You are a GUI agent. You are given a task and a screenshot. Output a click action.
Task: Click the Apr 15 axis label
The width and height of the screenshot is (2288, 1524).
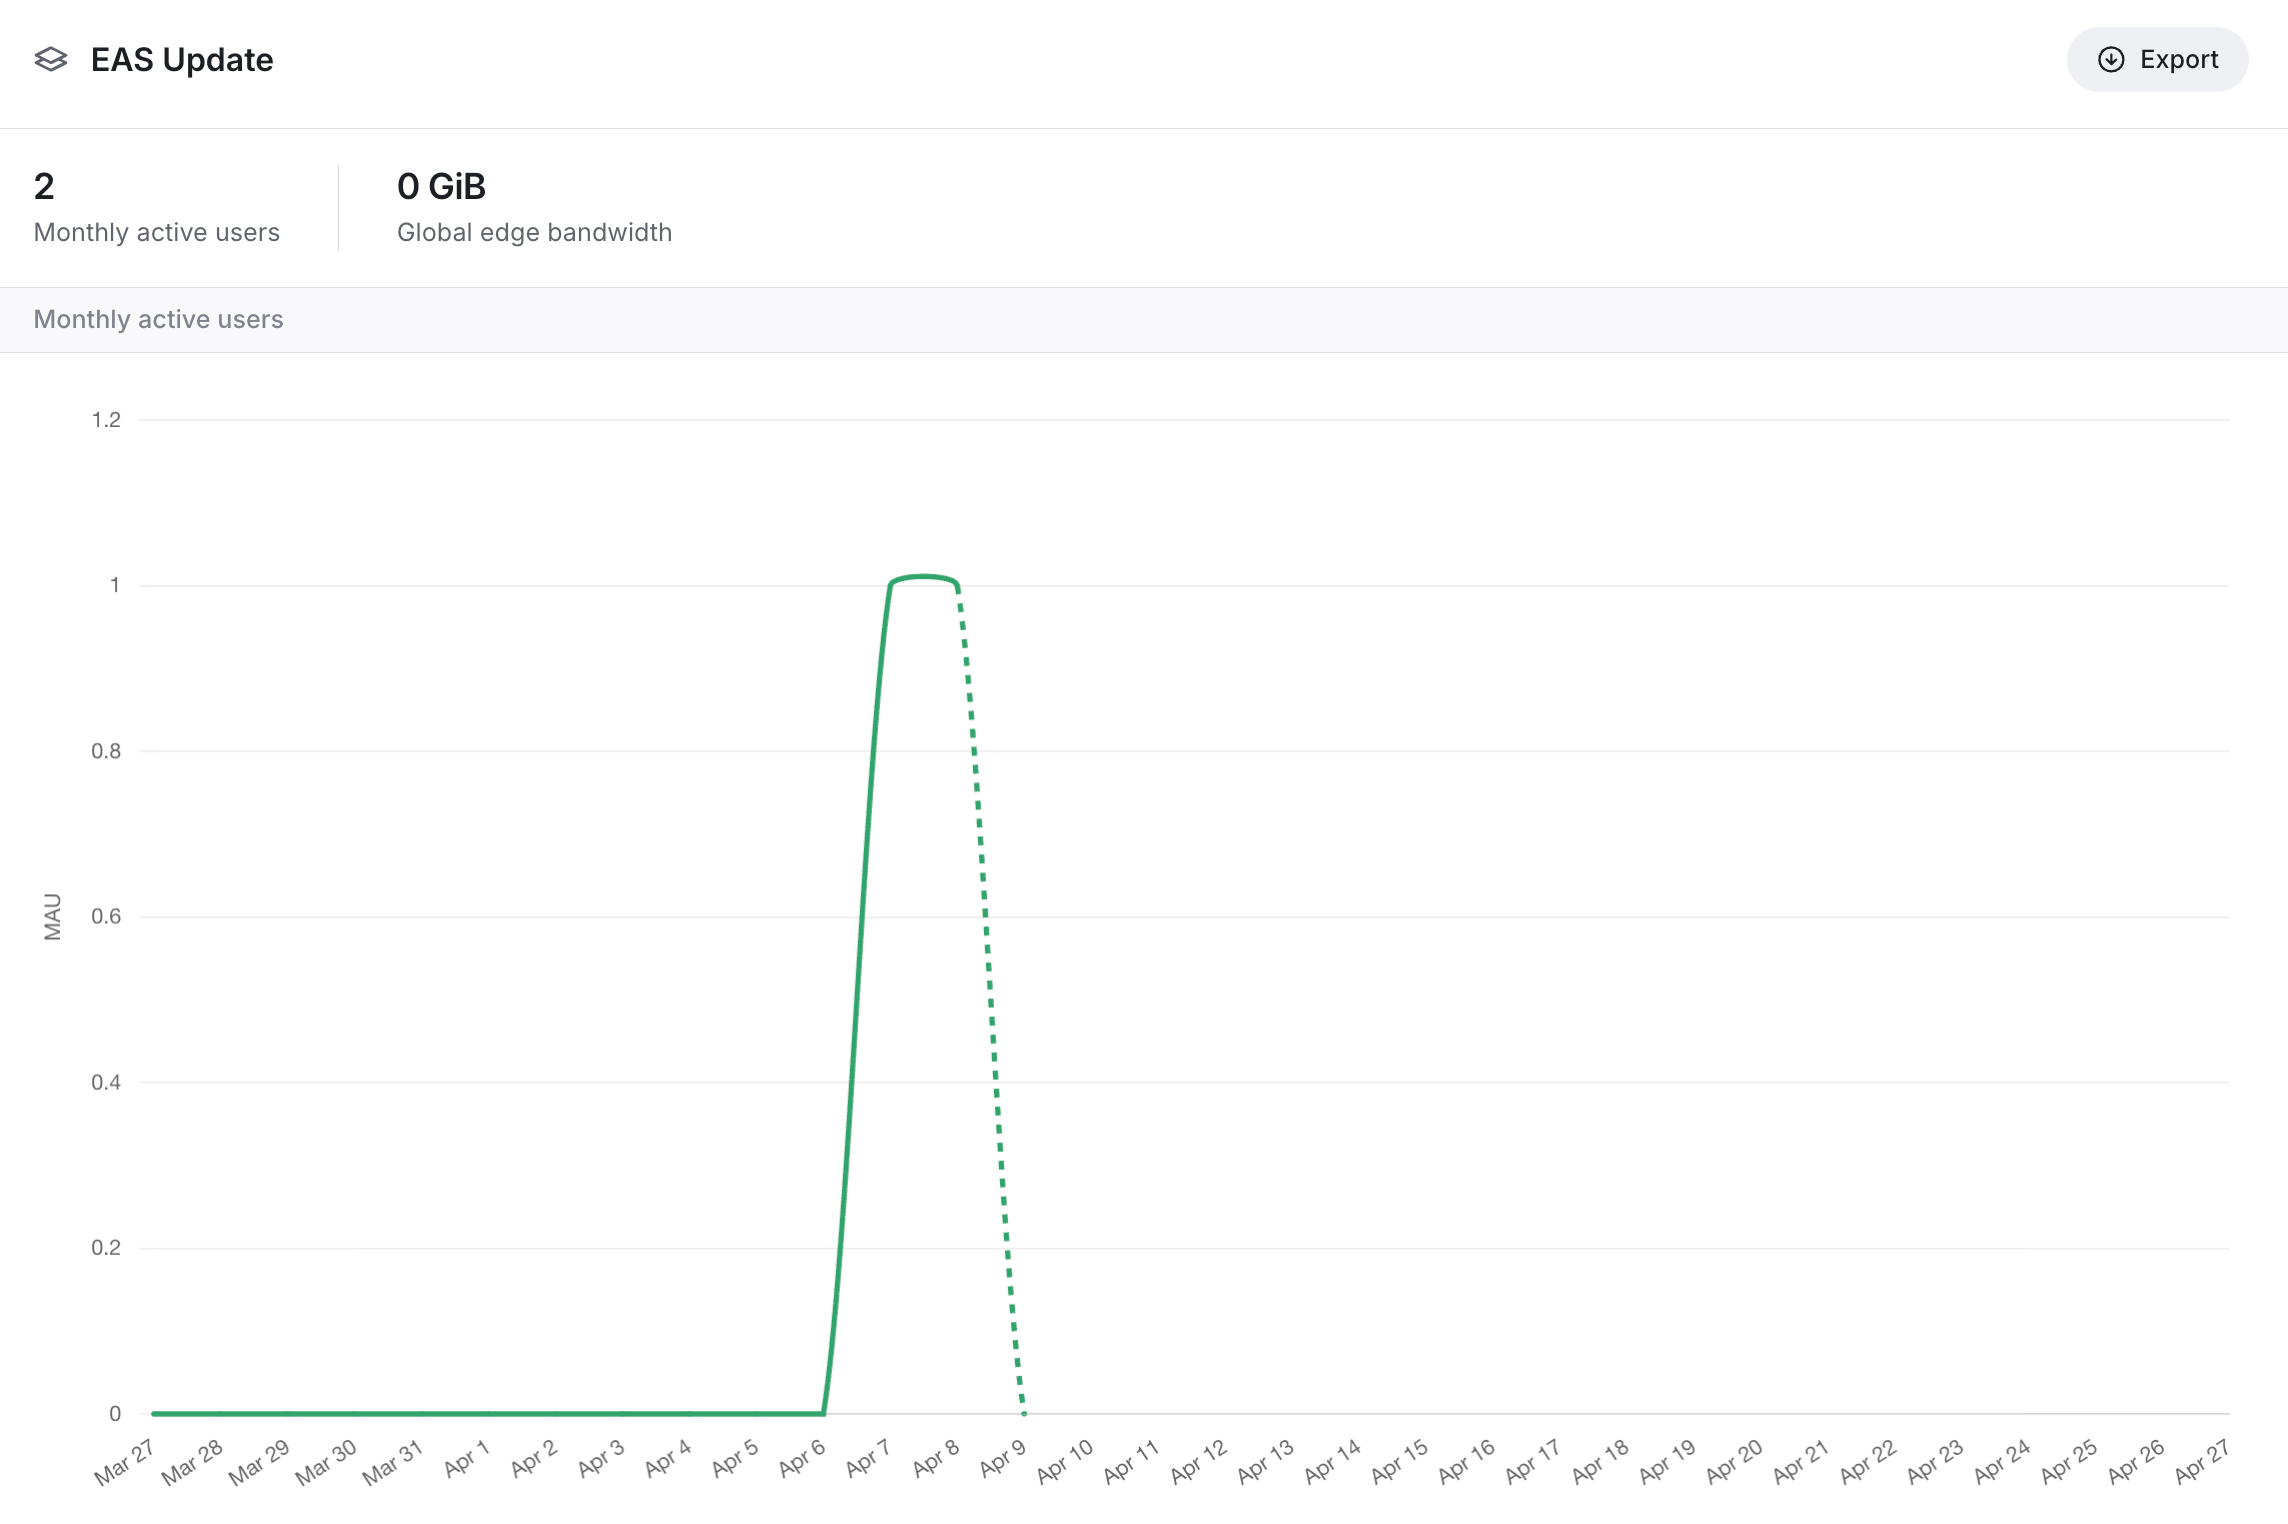(x=1399, y=1461)
